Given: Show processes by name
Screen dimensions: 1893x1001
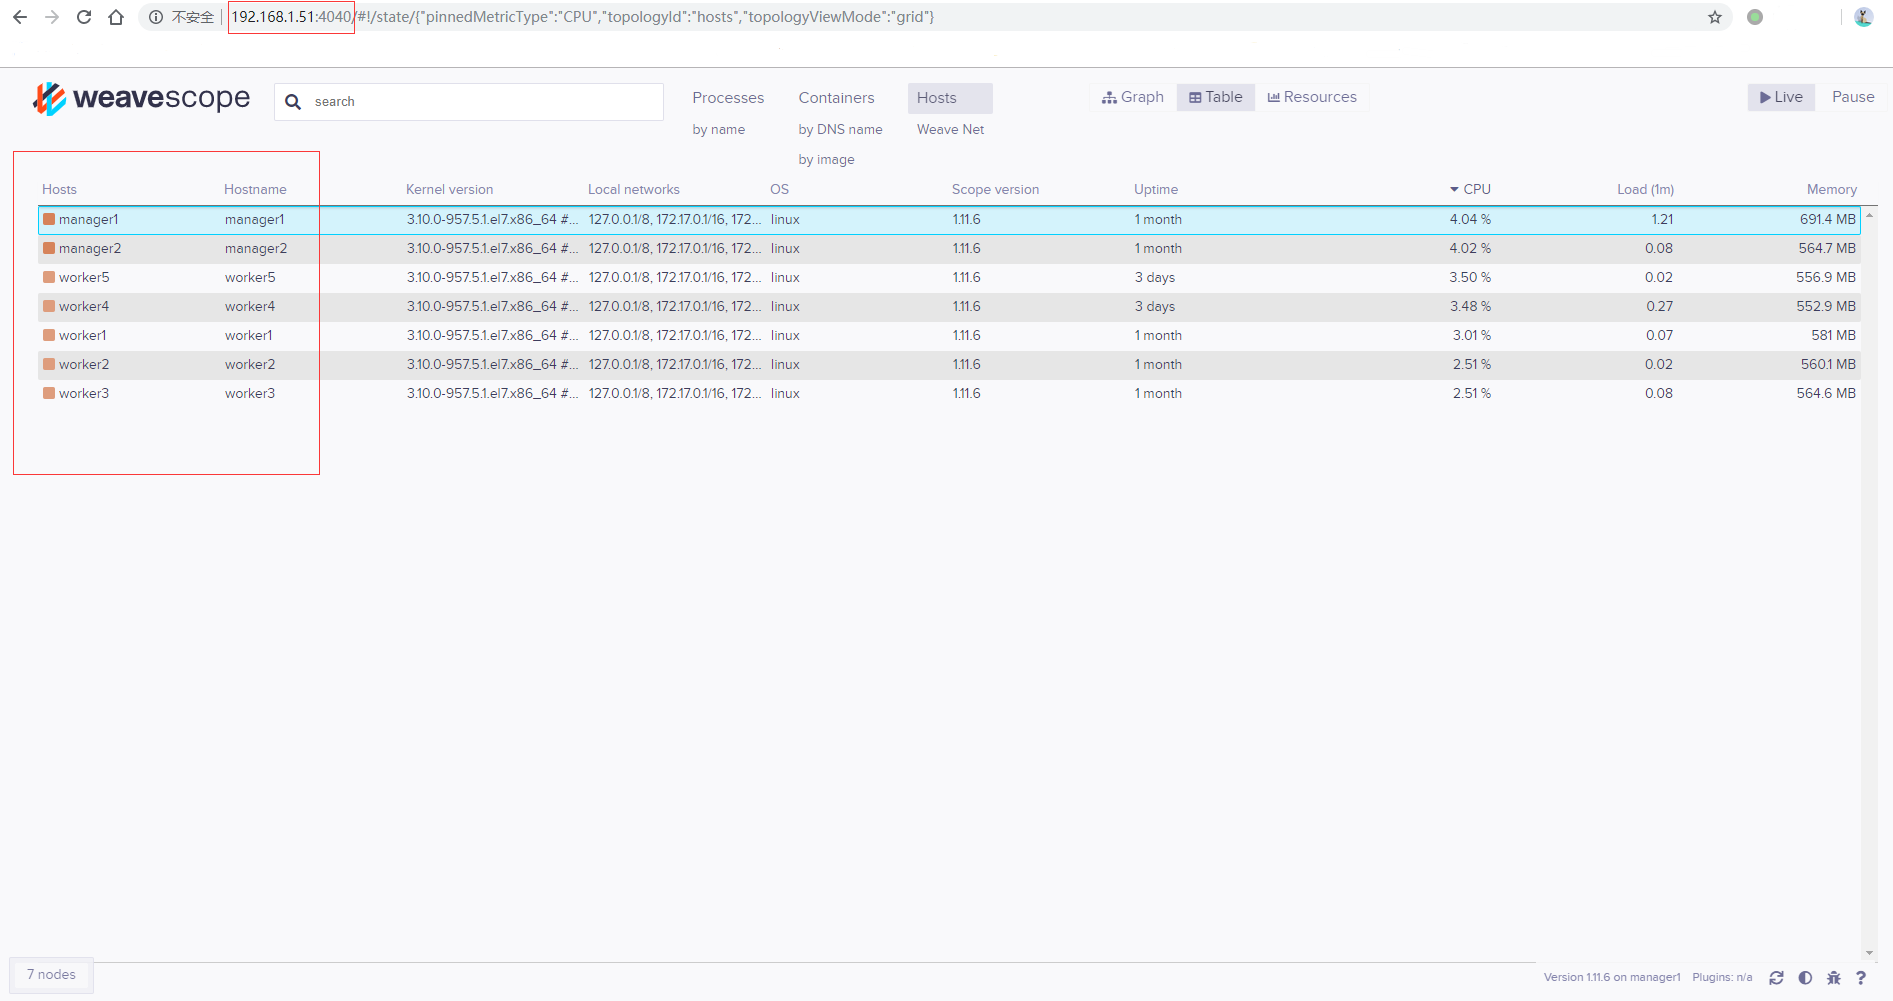Looking at the screenshot, I should 719,130.
